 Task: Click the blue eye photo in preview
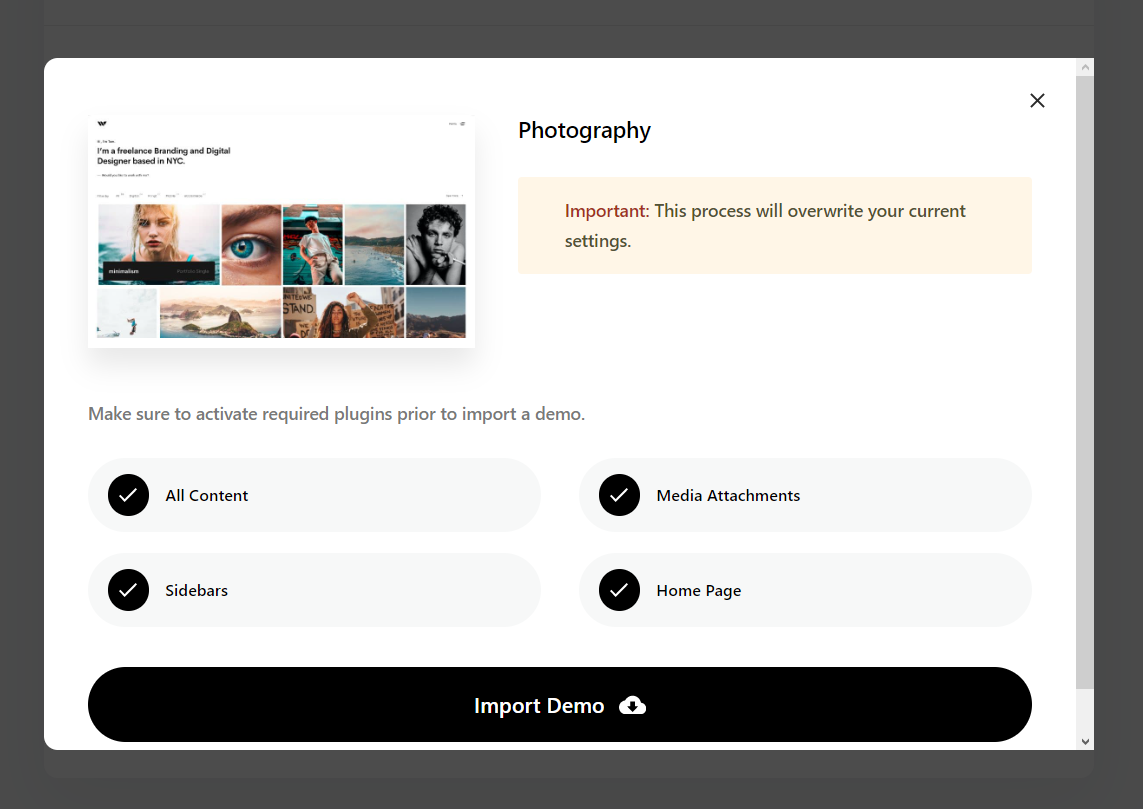(x=251, y=244)
